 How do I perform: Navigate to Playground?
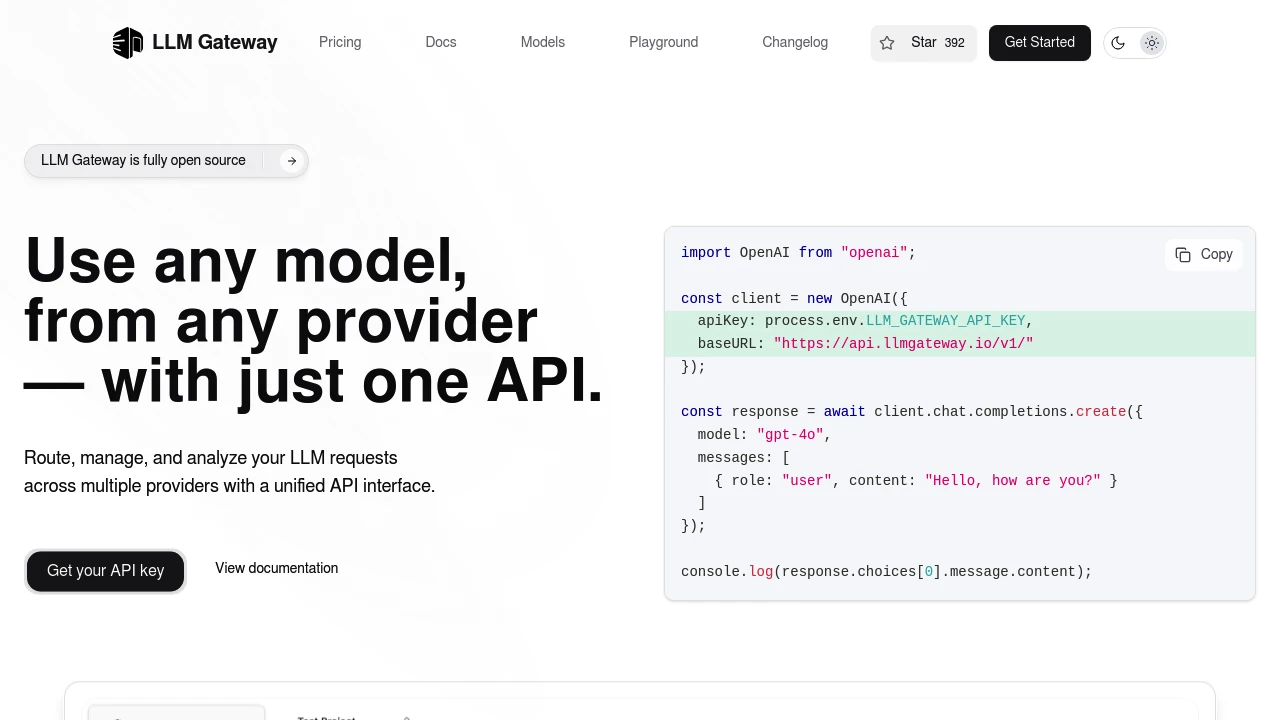pos(664,42)
